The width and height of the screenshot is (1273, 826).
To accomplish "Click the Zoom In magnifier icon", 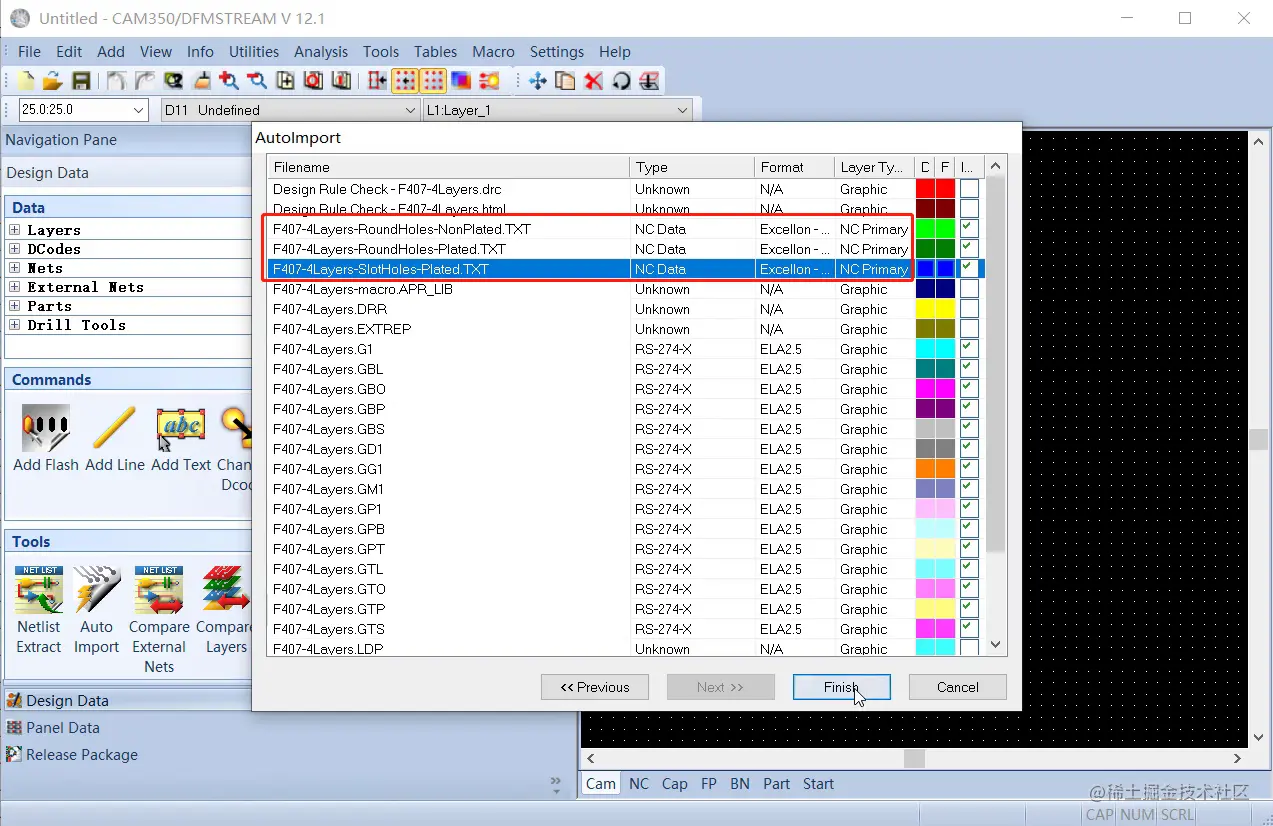I will pos(229,81).
